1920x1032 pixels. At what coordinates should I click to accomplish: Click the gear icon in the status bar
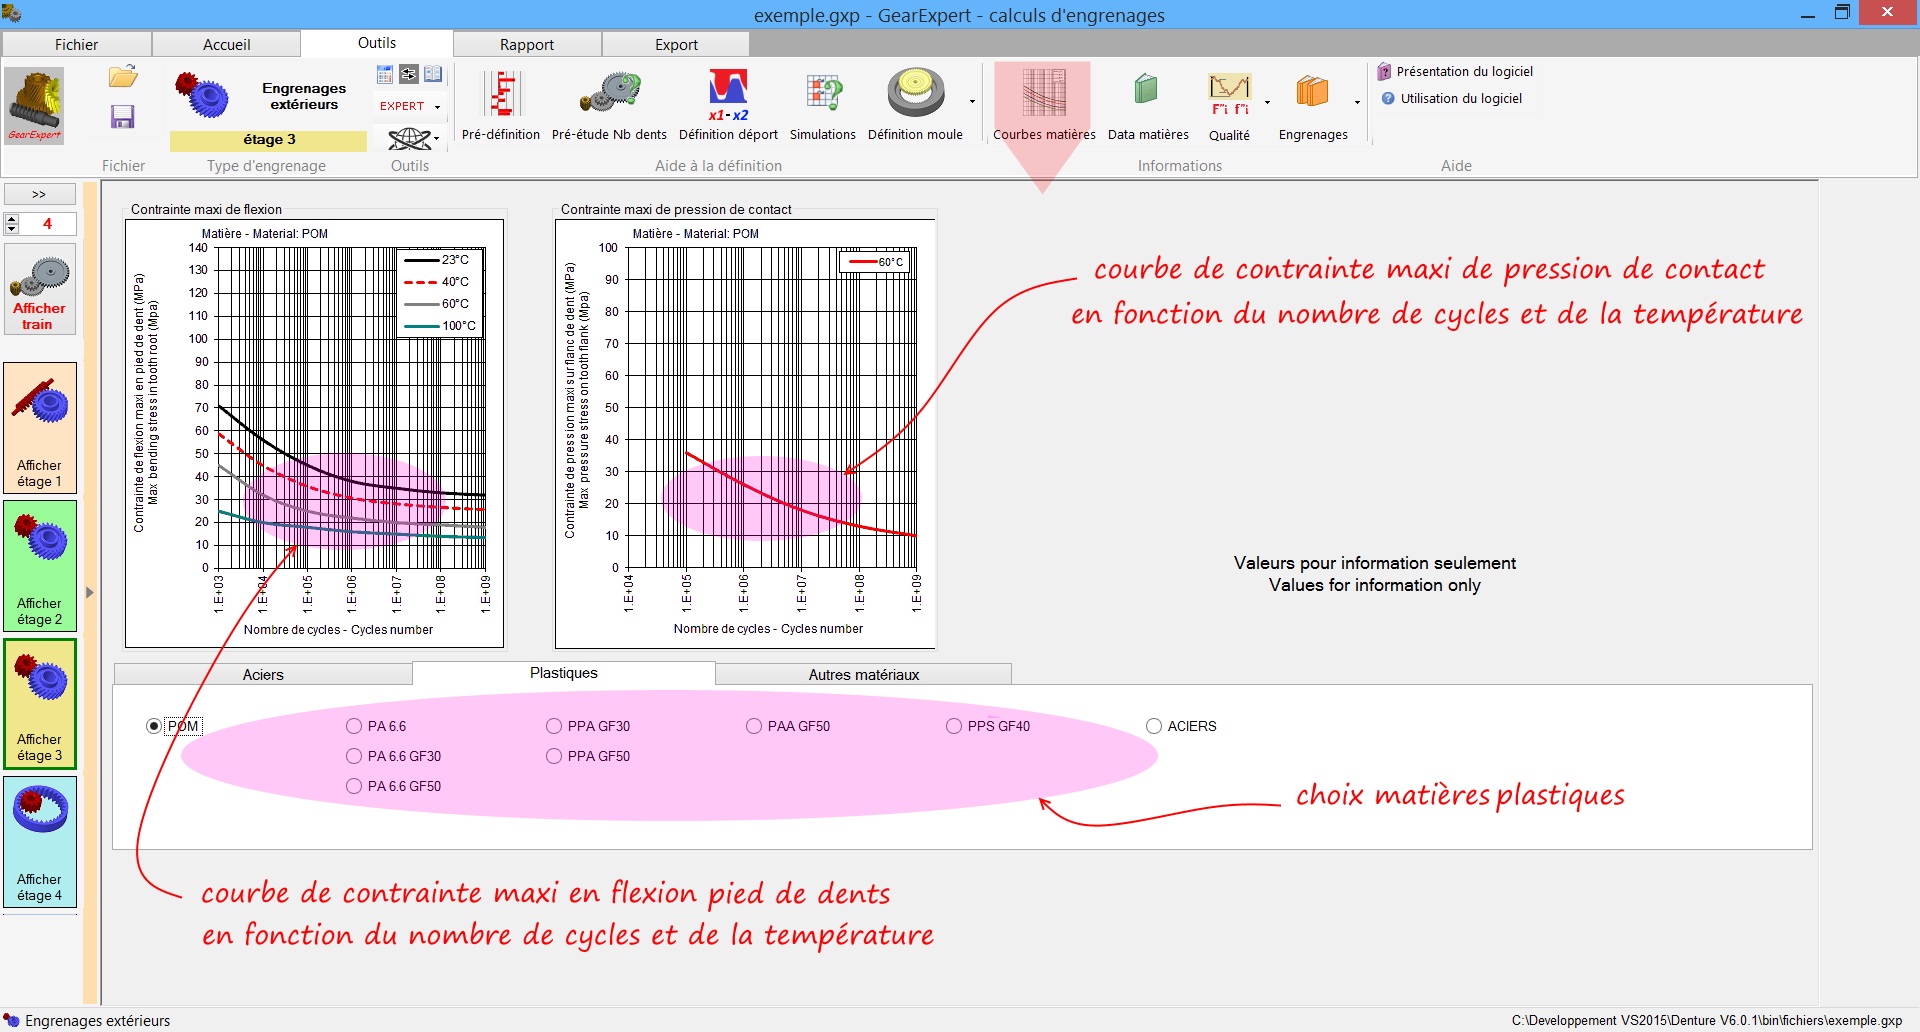[11, 1020]
